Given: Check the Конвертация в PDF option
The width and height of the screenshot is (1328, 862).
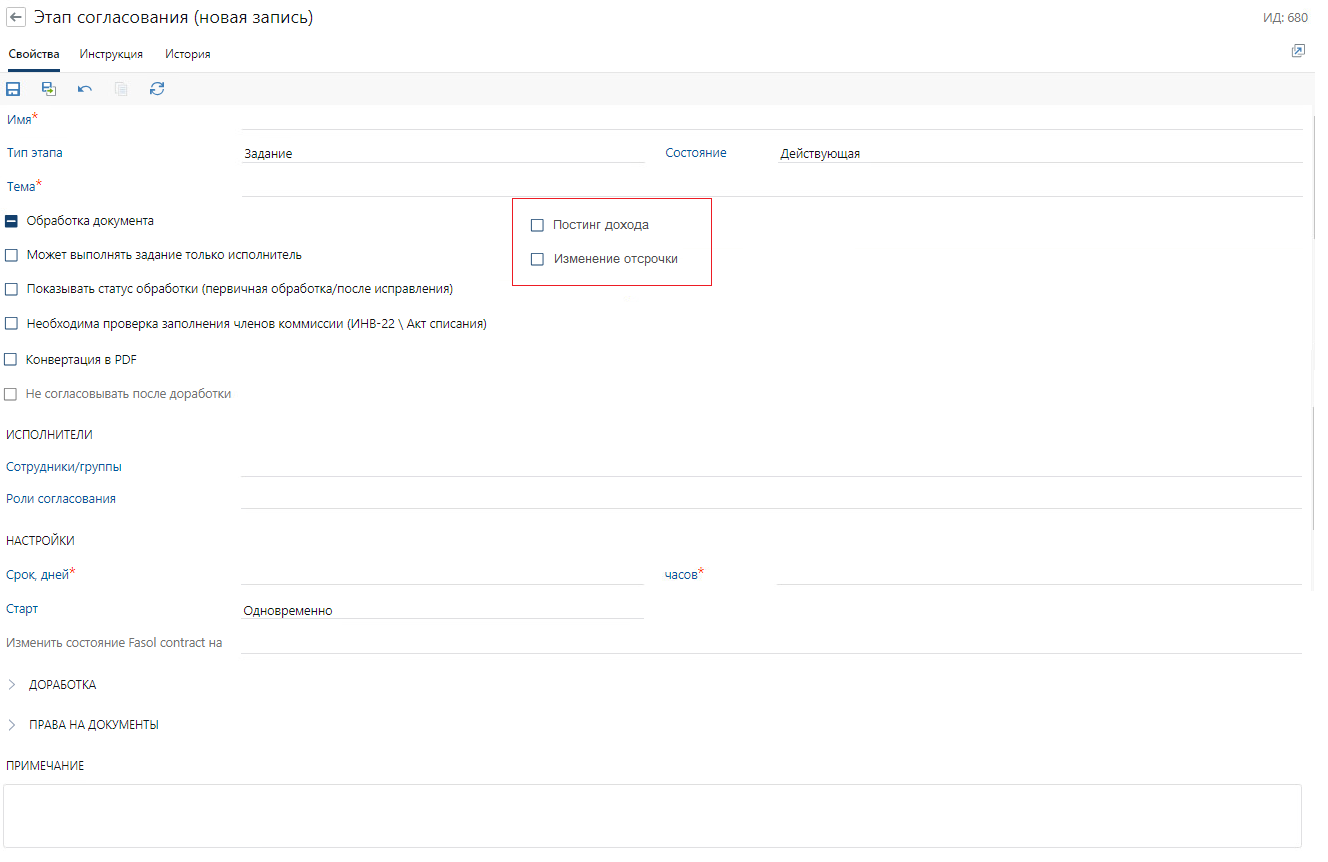Looking at the screenshot, I should tap(12, 360).
